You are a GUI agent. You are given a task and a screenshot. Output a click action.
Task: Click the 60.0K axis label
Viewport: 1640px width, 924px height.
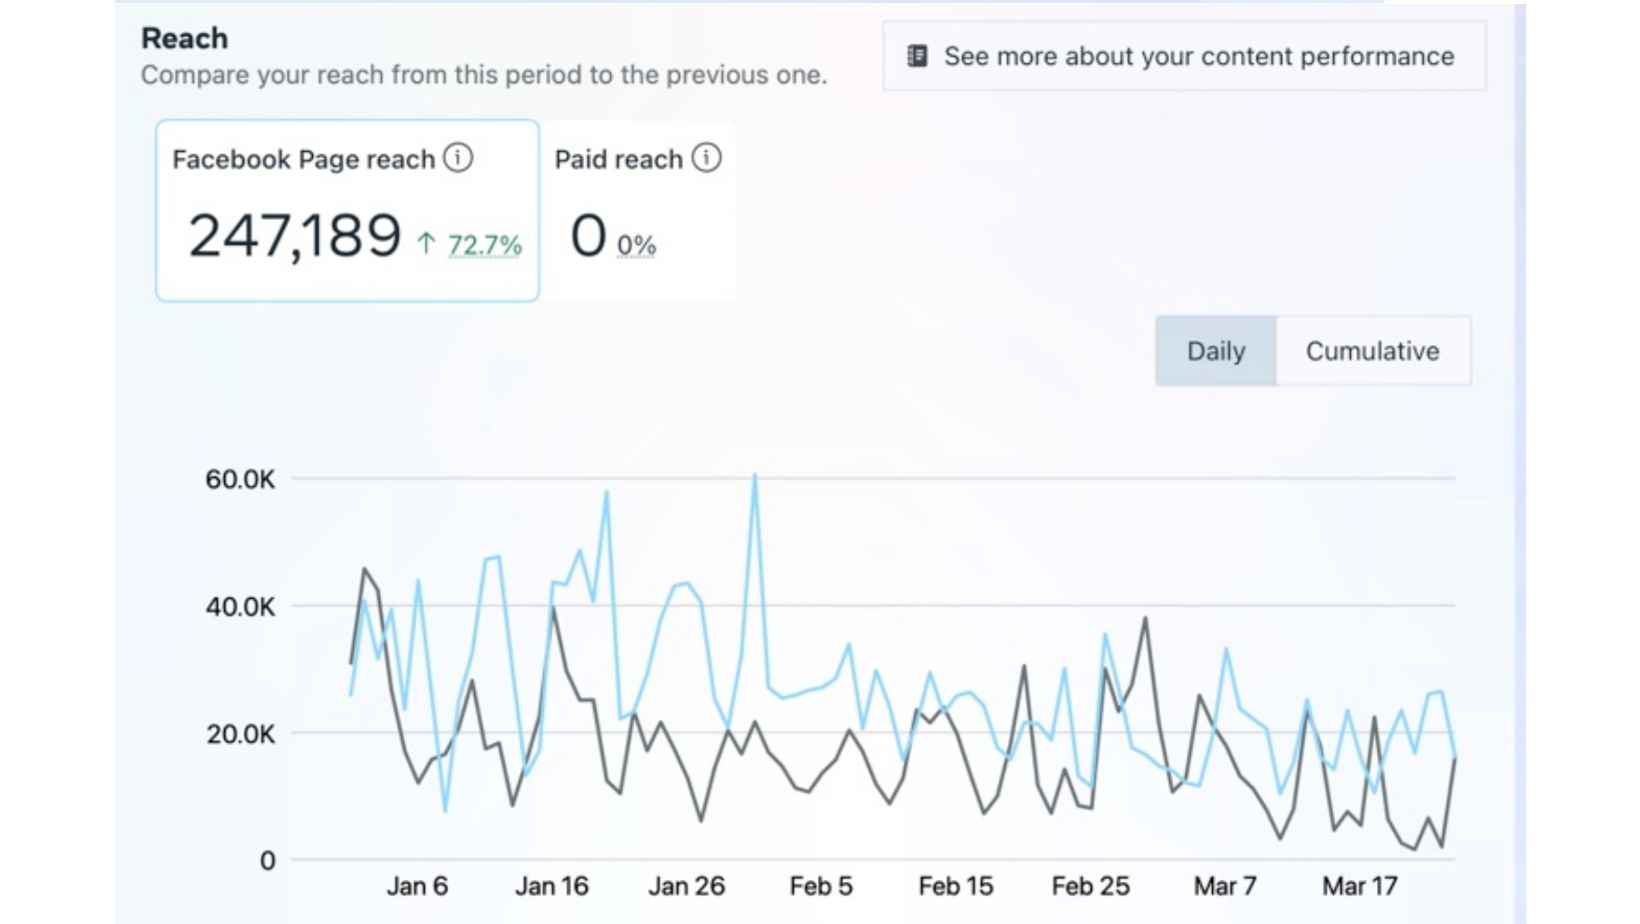240,479
